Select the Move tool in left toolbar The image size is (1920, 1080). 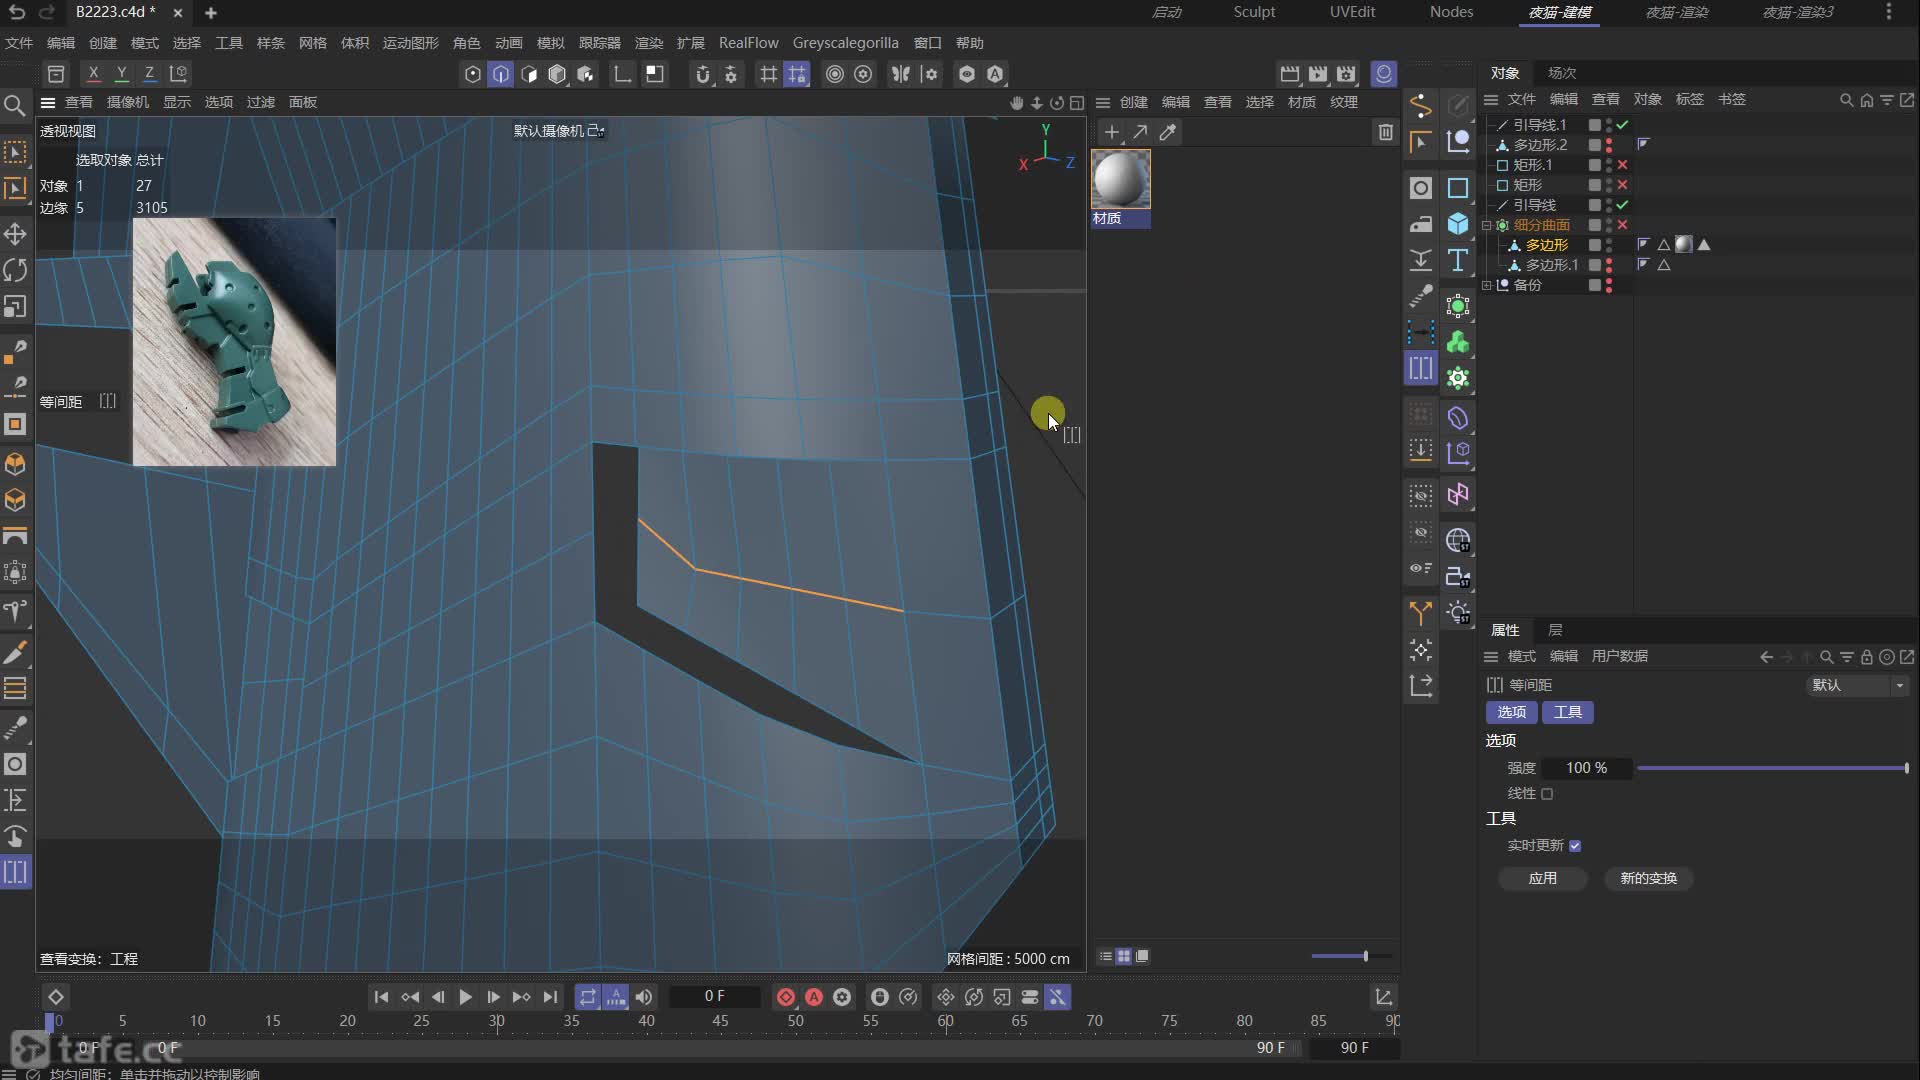(x=15, y=234)
